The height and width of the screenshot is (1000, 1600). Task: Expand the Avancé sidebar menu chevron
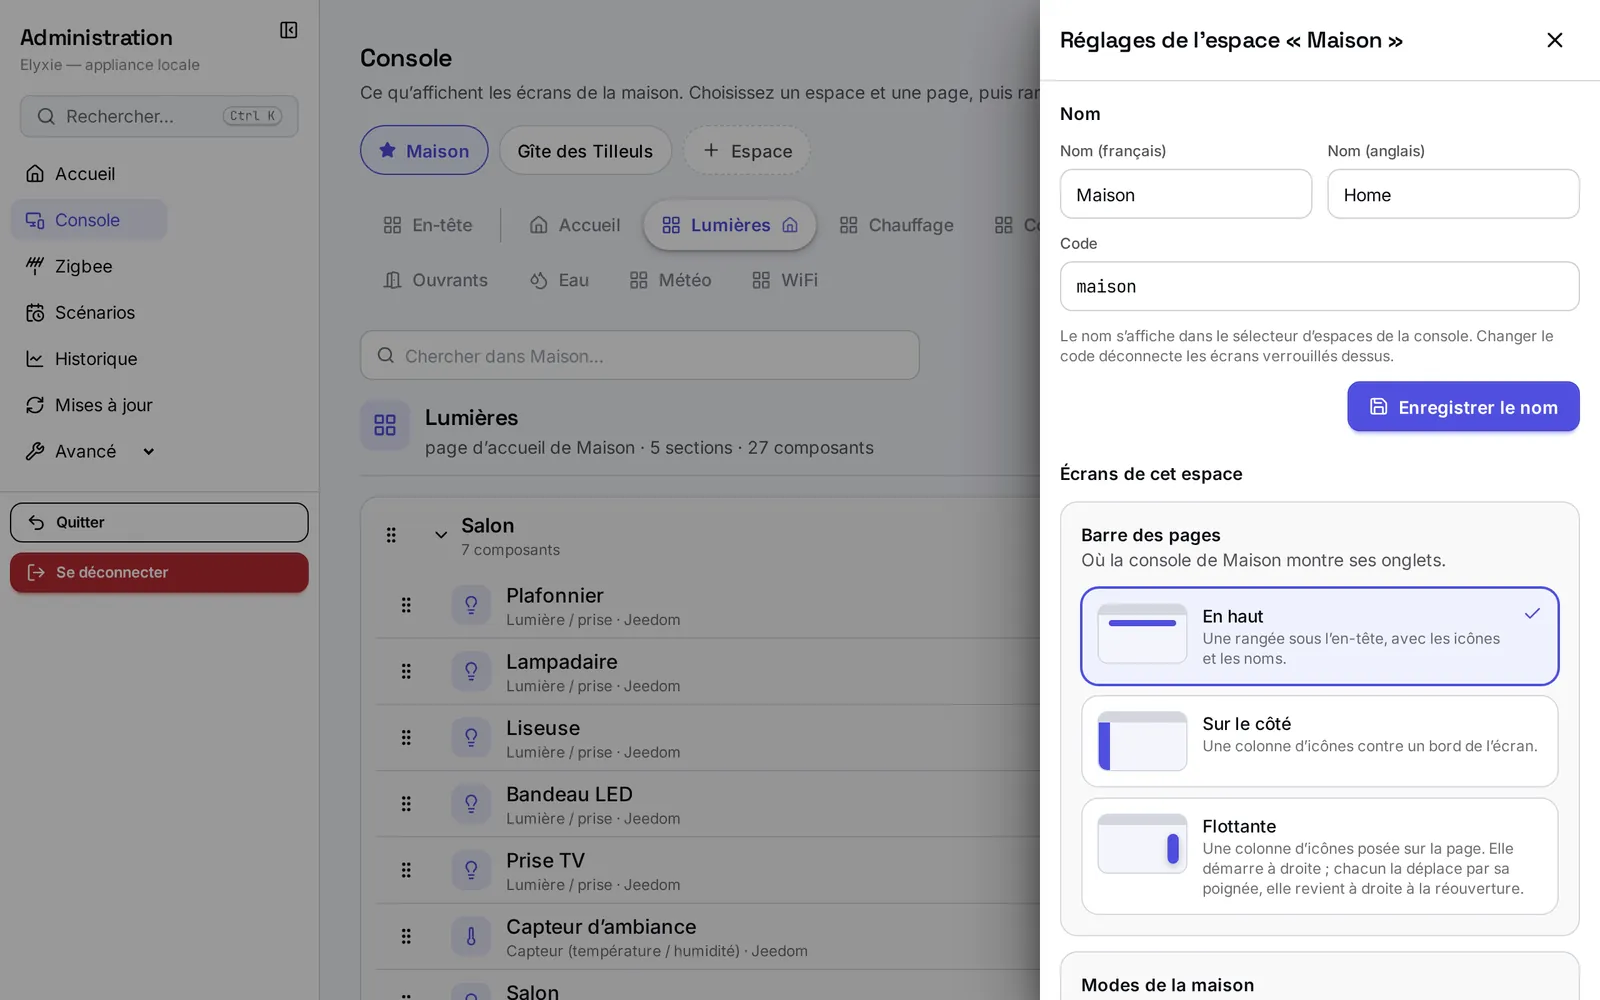coord(149,451)
